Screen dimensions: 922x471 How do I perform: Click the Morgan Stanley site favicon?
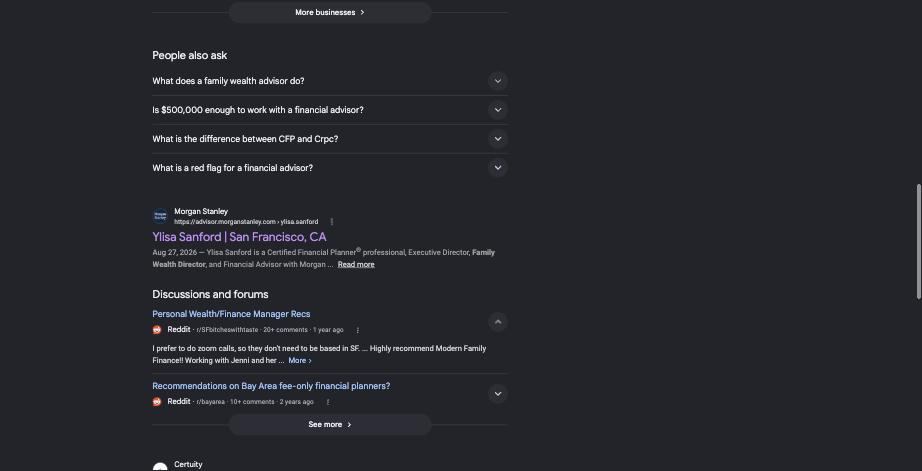[x=160, y=216]
